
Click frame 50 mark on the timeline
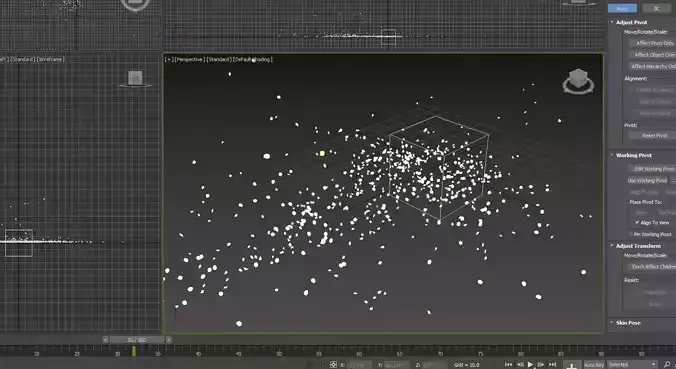[x=279, y=353]
